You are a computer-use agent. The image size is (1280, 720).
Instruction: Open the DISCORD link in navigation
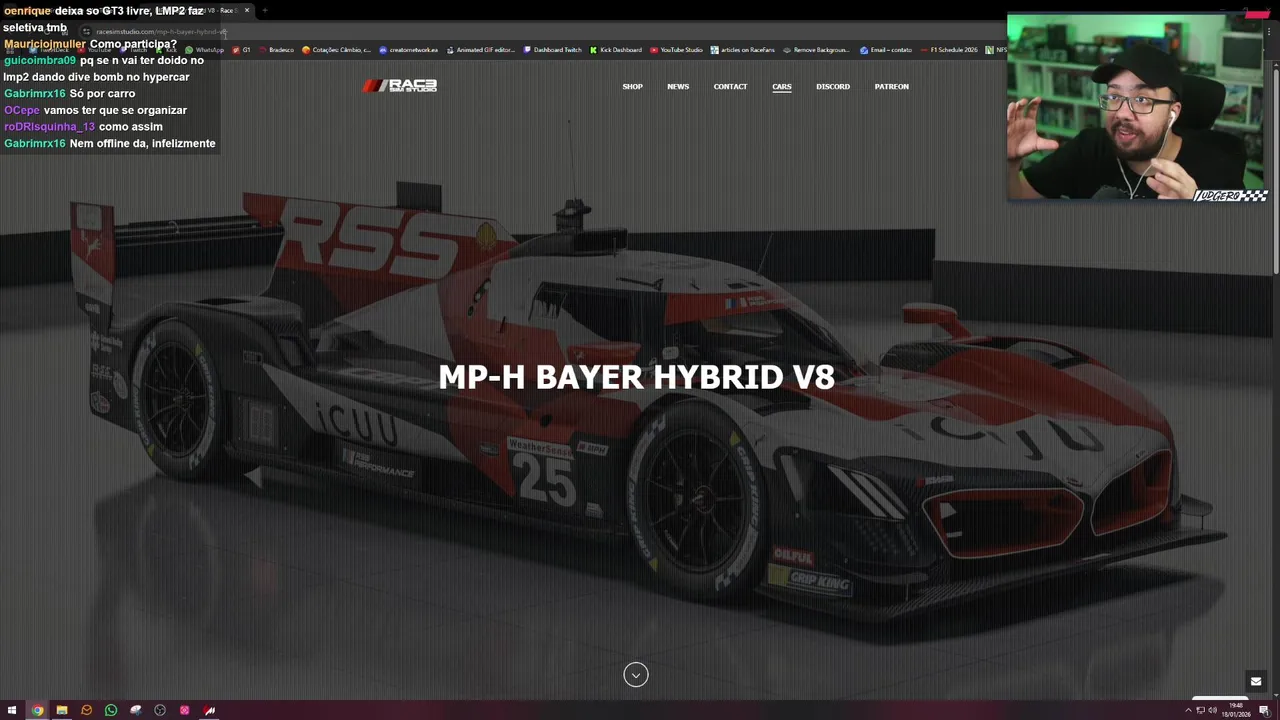(x=833, y=87)
